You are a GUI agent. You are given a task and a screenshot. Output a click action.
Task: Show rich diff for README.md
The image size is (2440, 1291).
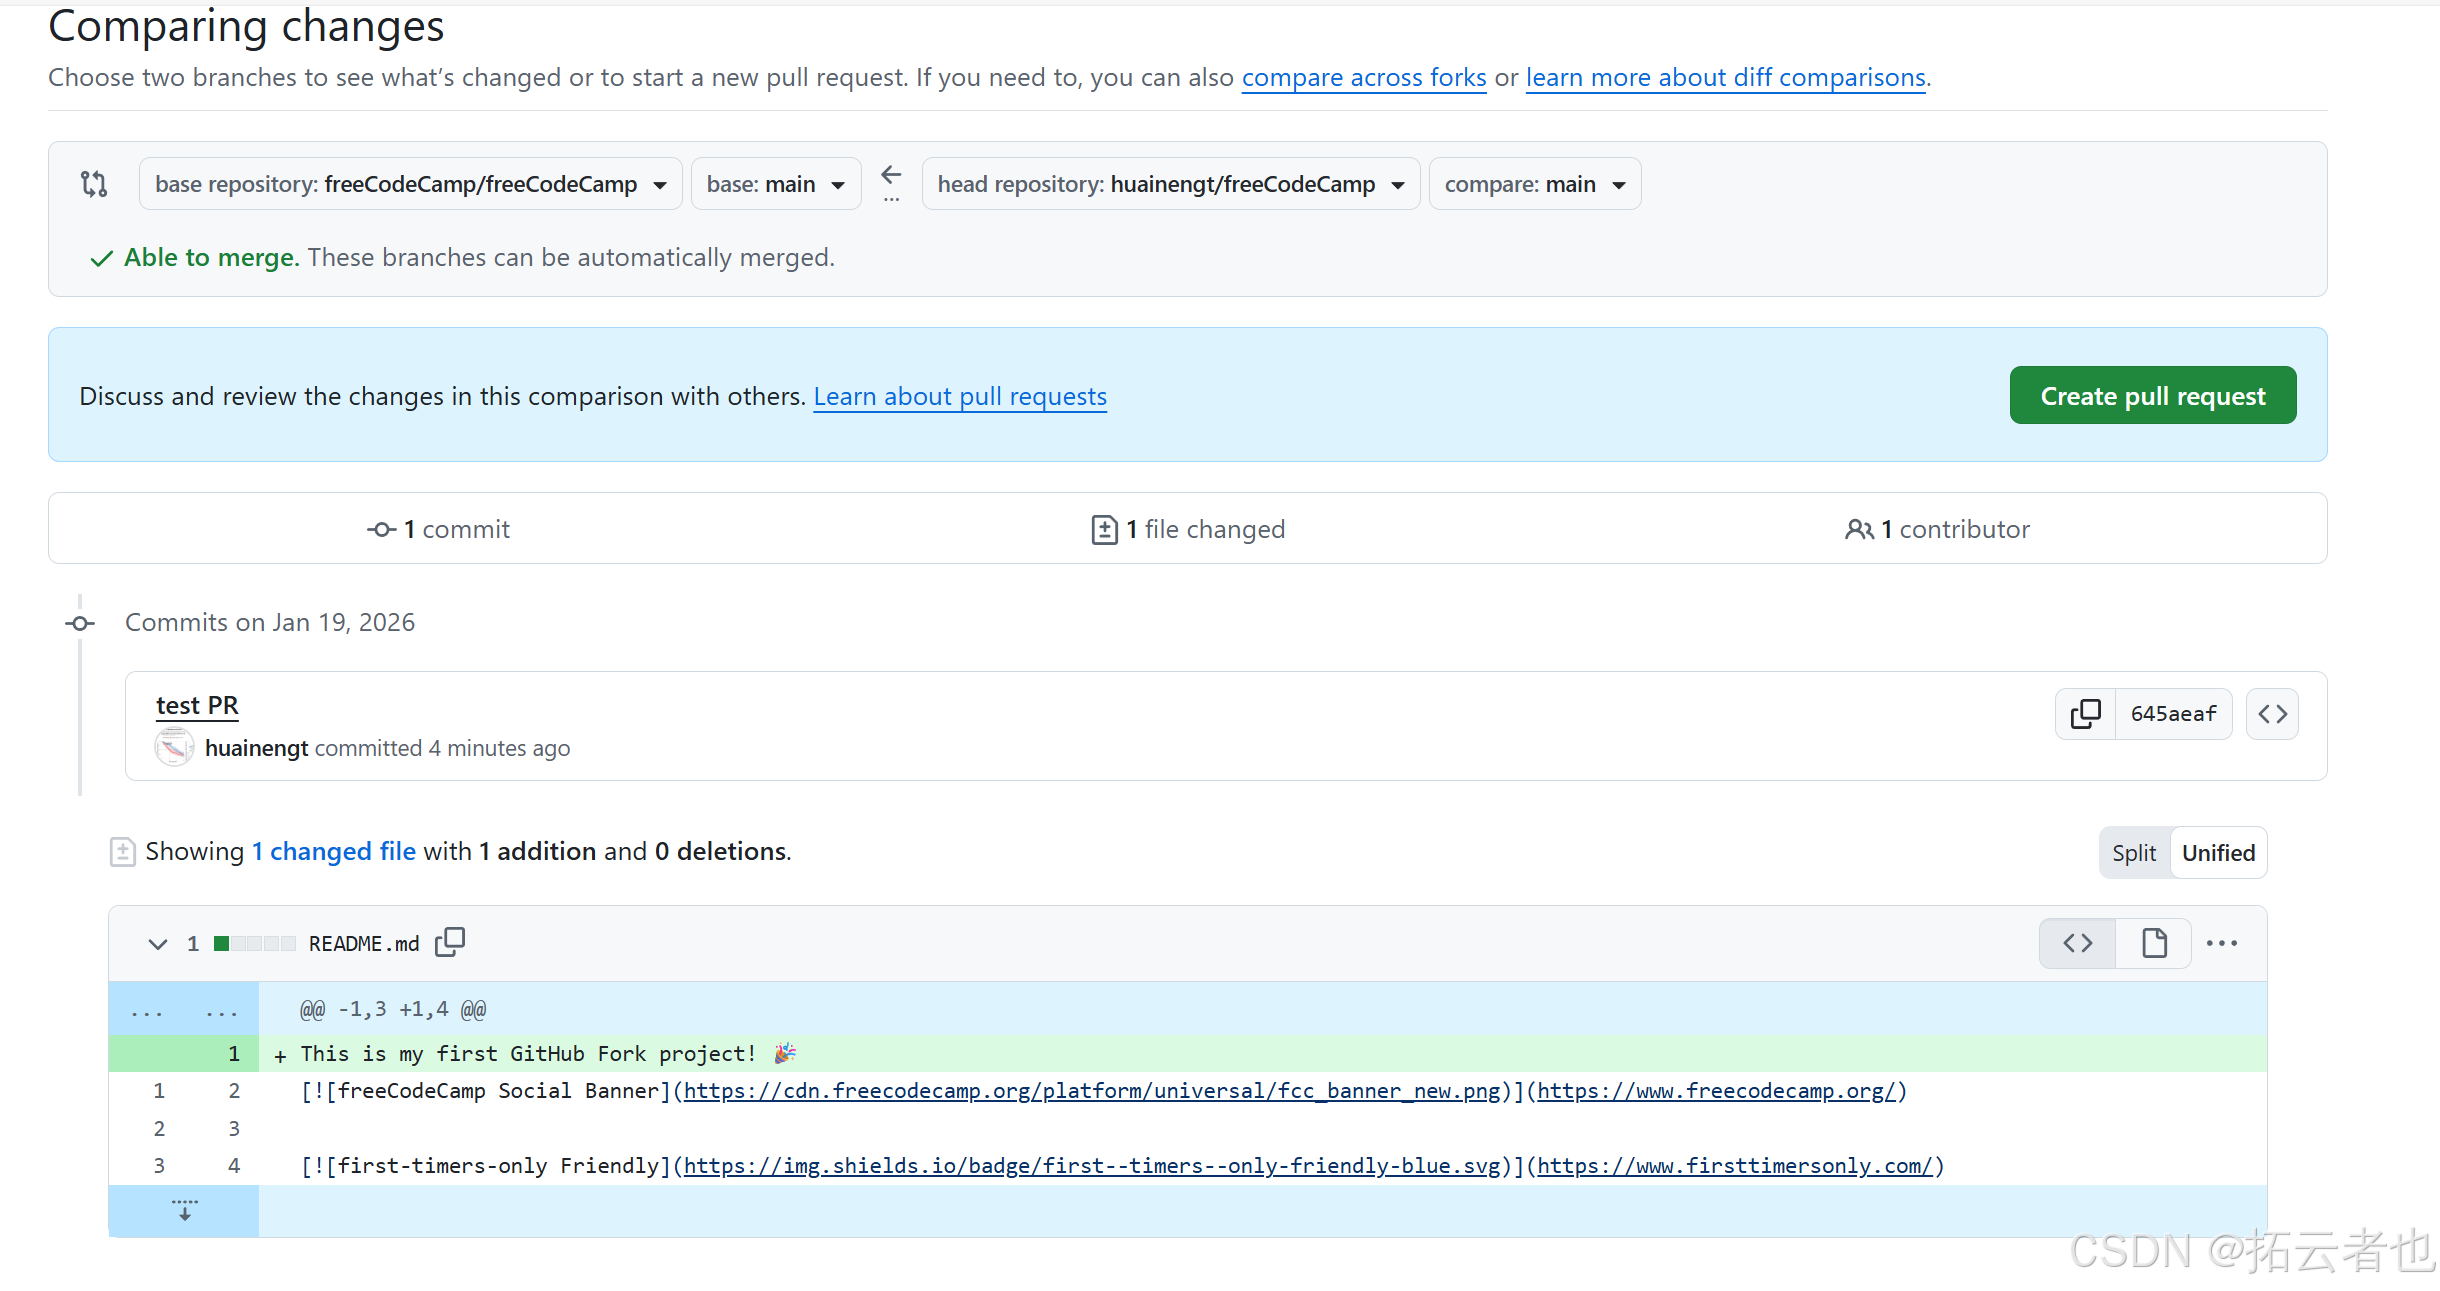point(2154,942)
